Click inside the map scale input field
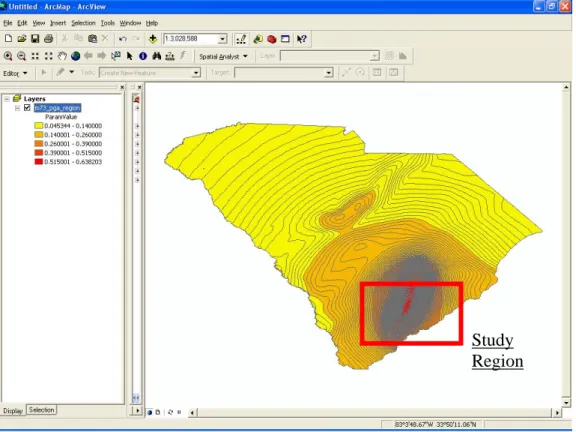 point(191,39)
